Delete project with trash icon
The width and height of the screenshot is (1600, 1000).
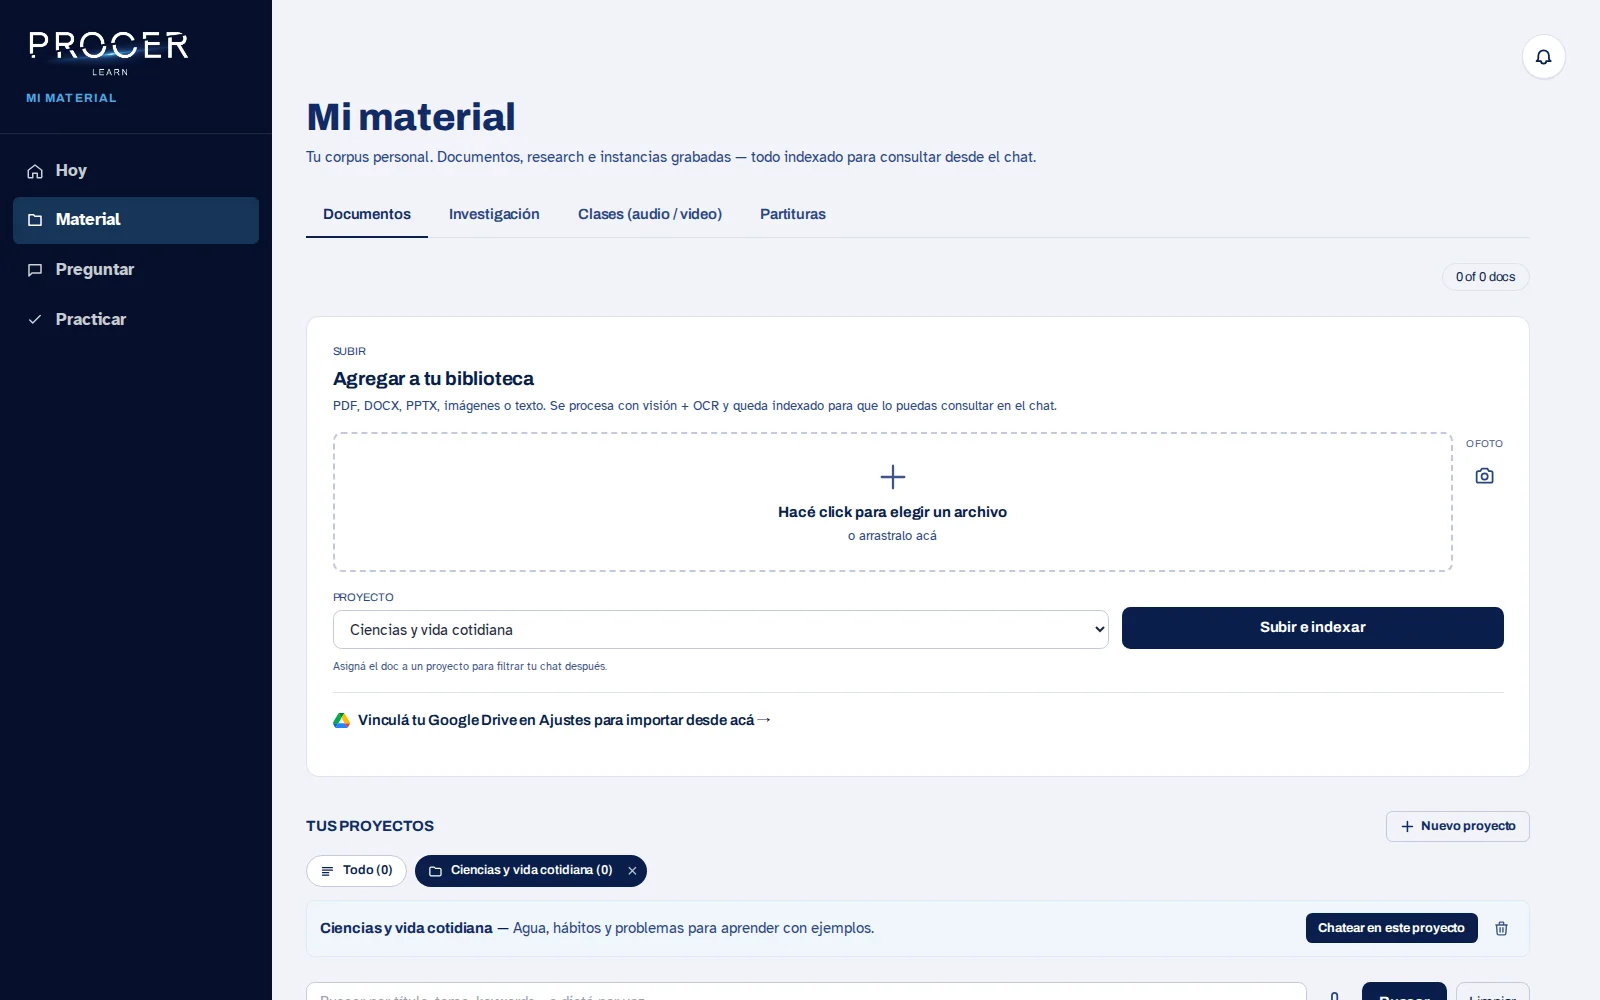point(1501,928)
